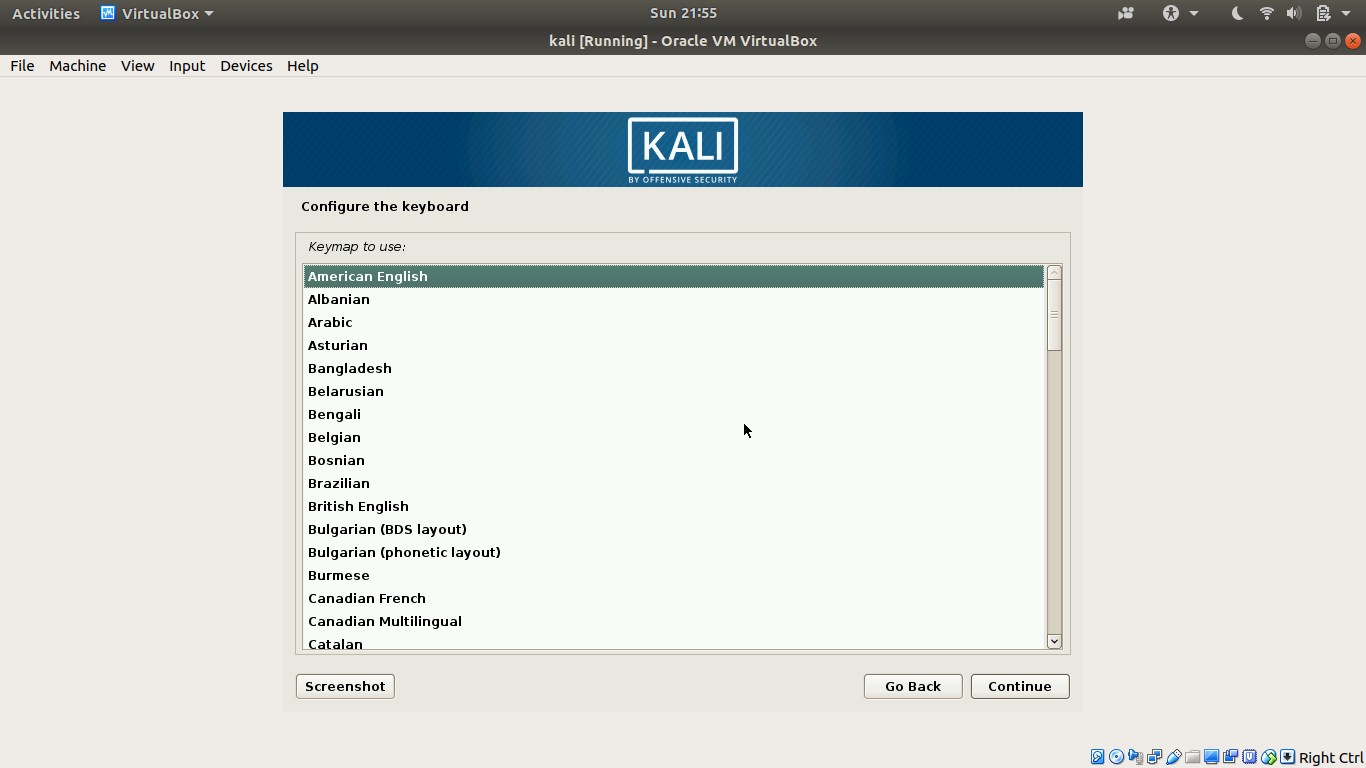
Task: Open the hard disk activity indicator
Action: 1097,757
